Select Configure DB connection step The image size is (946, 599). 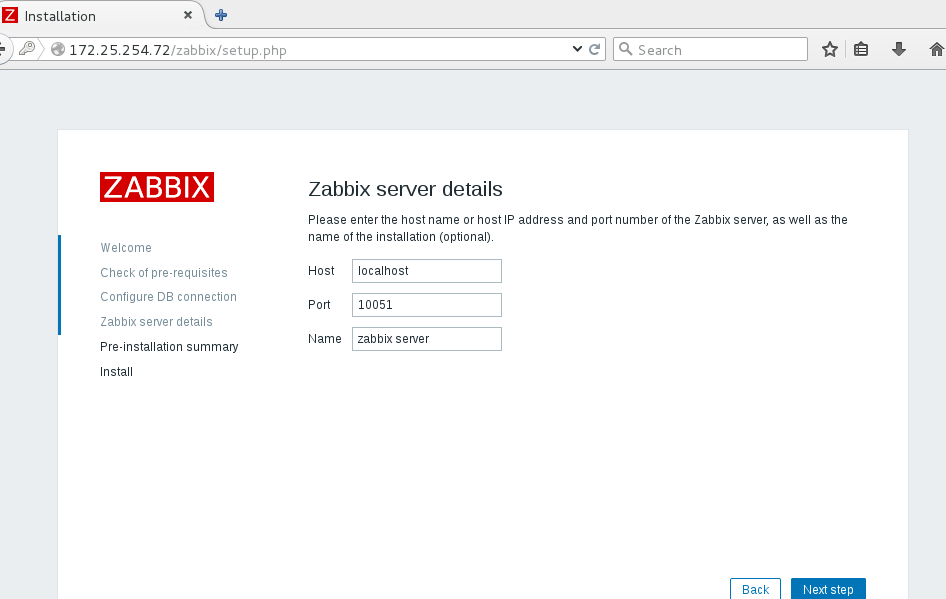coord(168,297)
